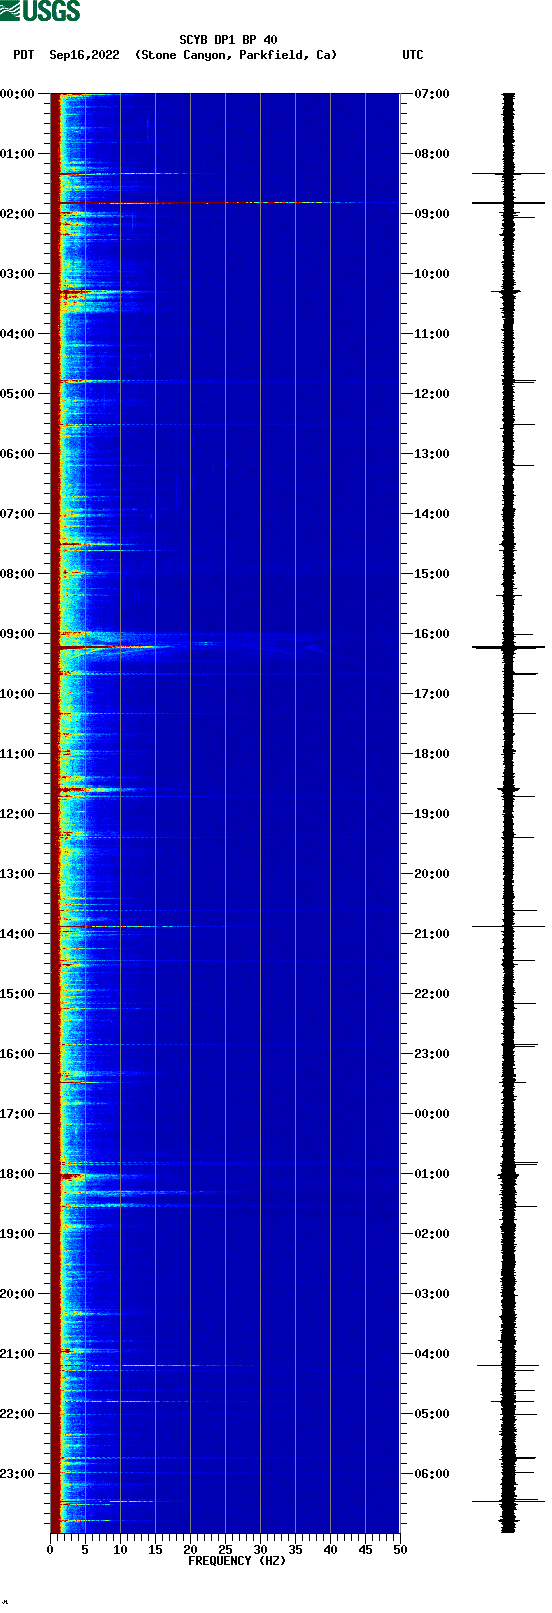This screenshot has height=1613, width=552.
Task: Click the UTC "16:00" time label
Action: coord(431,634)
